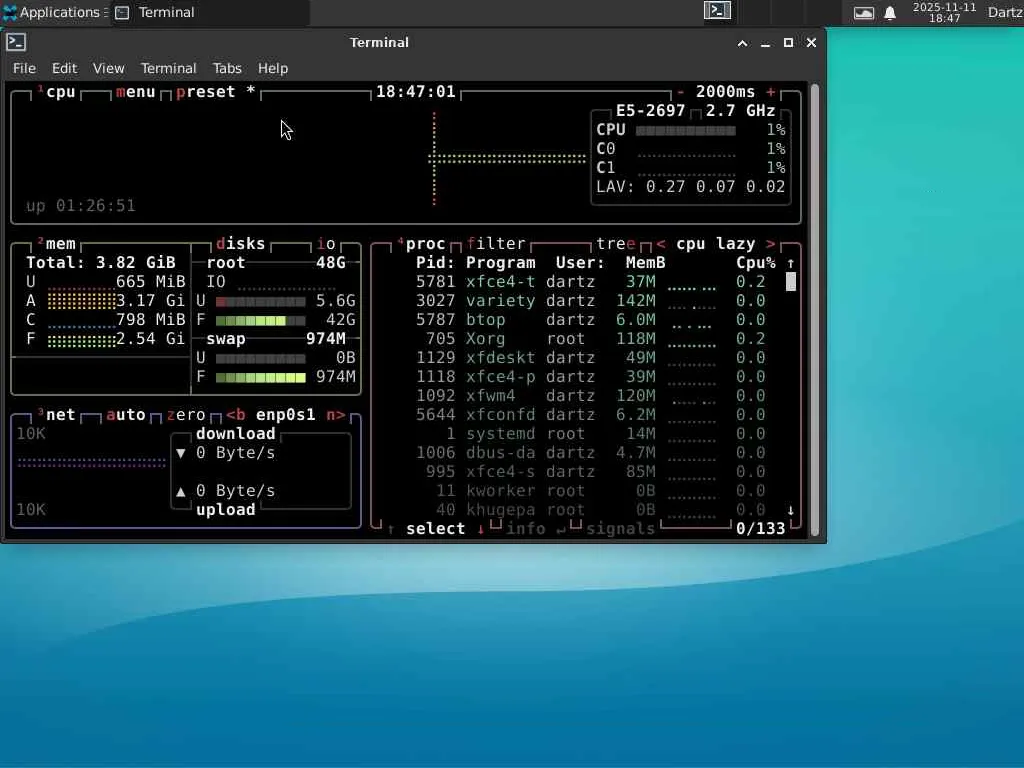The image size is (1024, 768).
Task: Select next network interface with n>
Action: tap(336, 415)
